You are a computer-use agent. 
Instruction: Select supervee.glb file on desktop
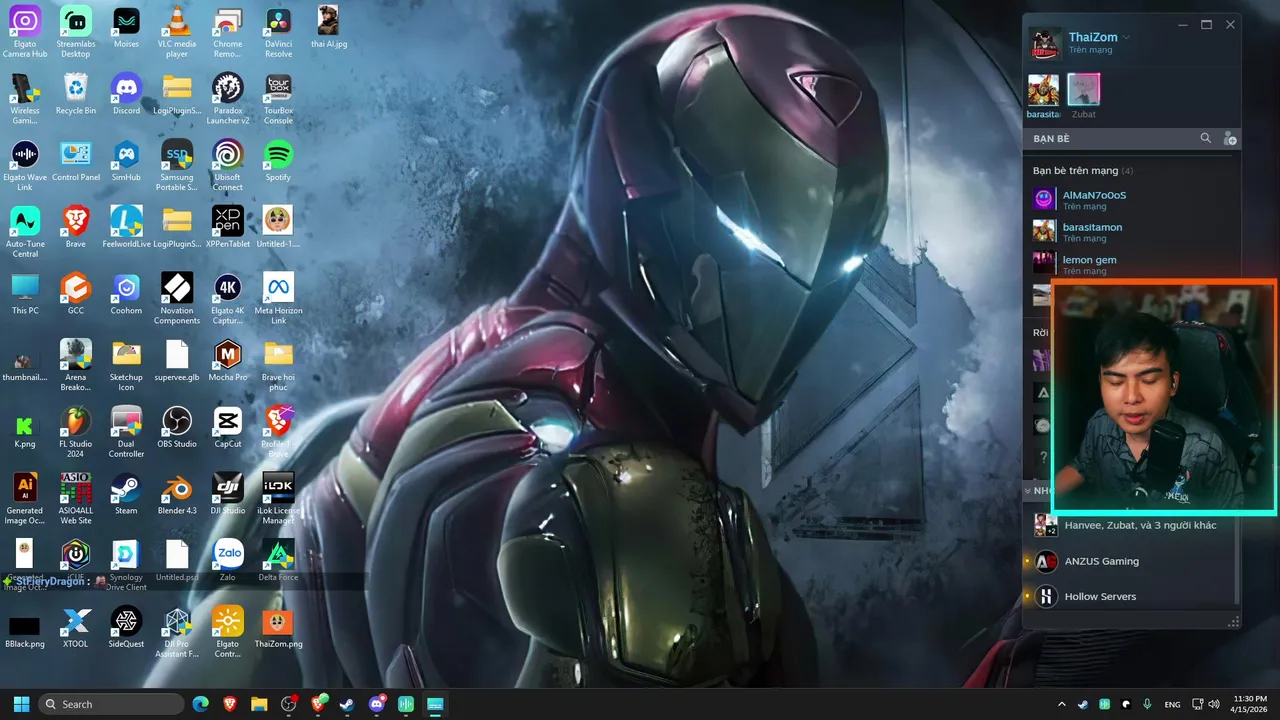(177, 361)
